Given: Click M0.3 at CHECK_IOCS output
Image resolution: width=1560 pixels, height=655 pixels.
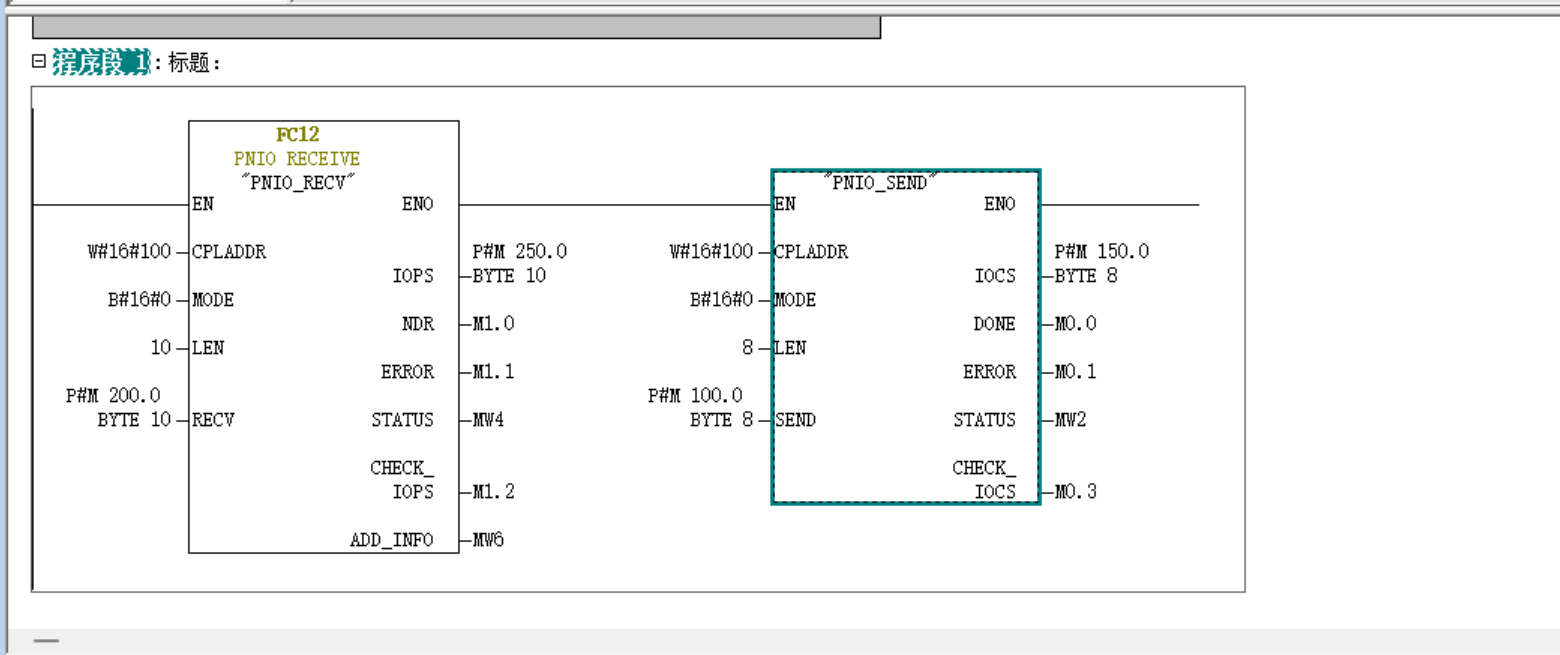Looking at the screenshot, I should (x=1076, y=492).
